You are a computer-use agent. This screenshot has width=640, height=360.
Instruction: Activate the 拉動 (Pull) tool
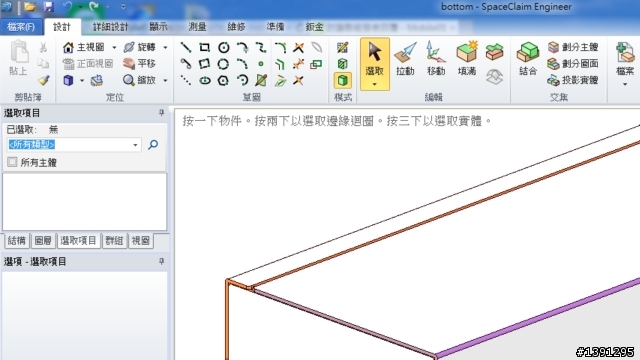point(405,59)
